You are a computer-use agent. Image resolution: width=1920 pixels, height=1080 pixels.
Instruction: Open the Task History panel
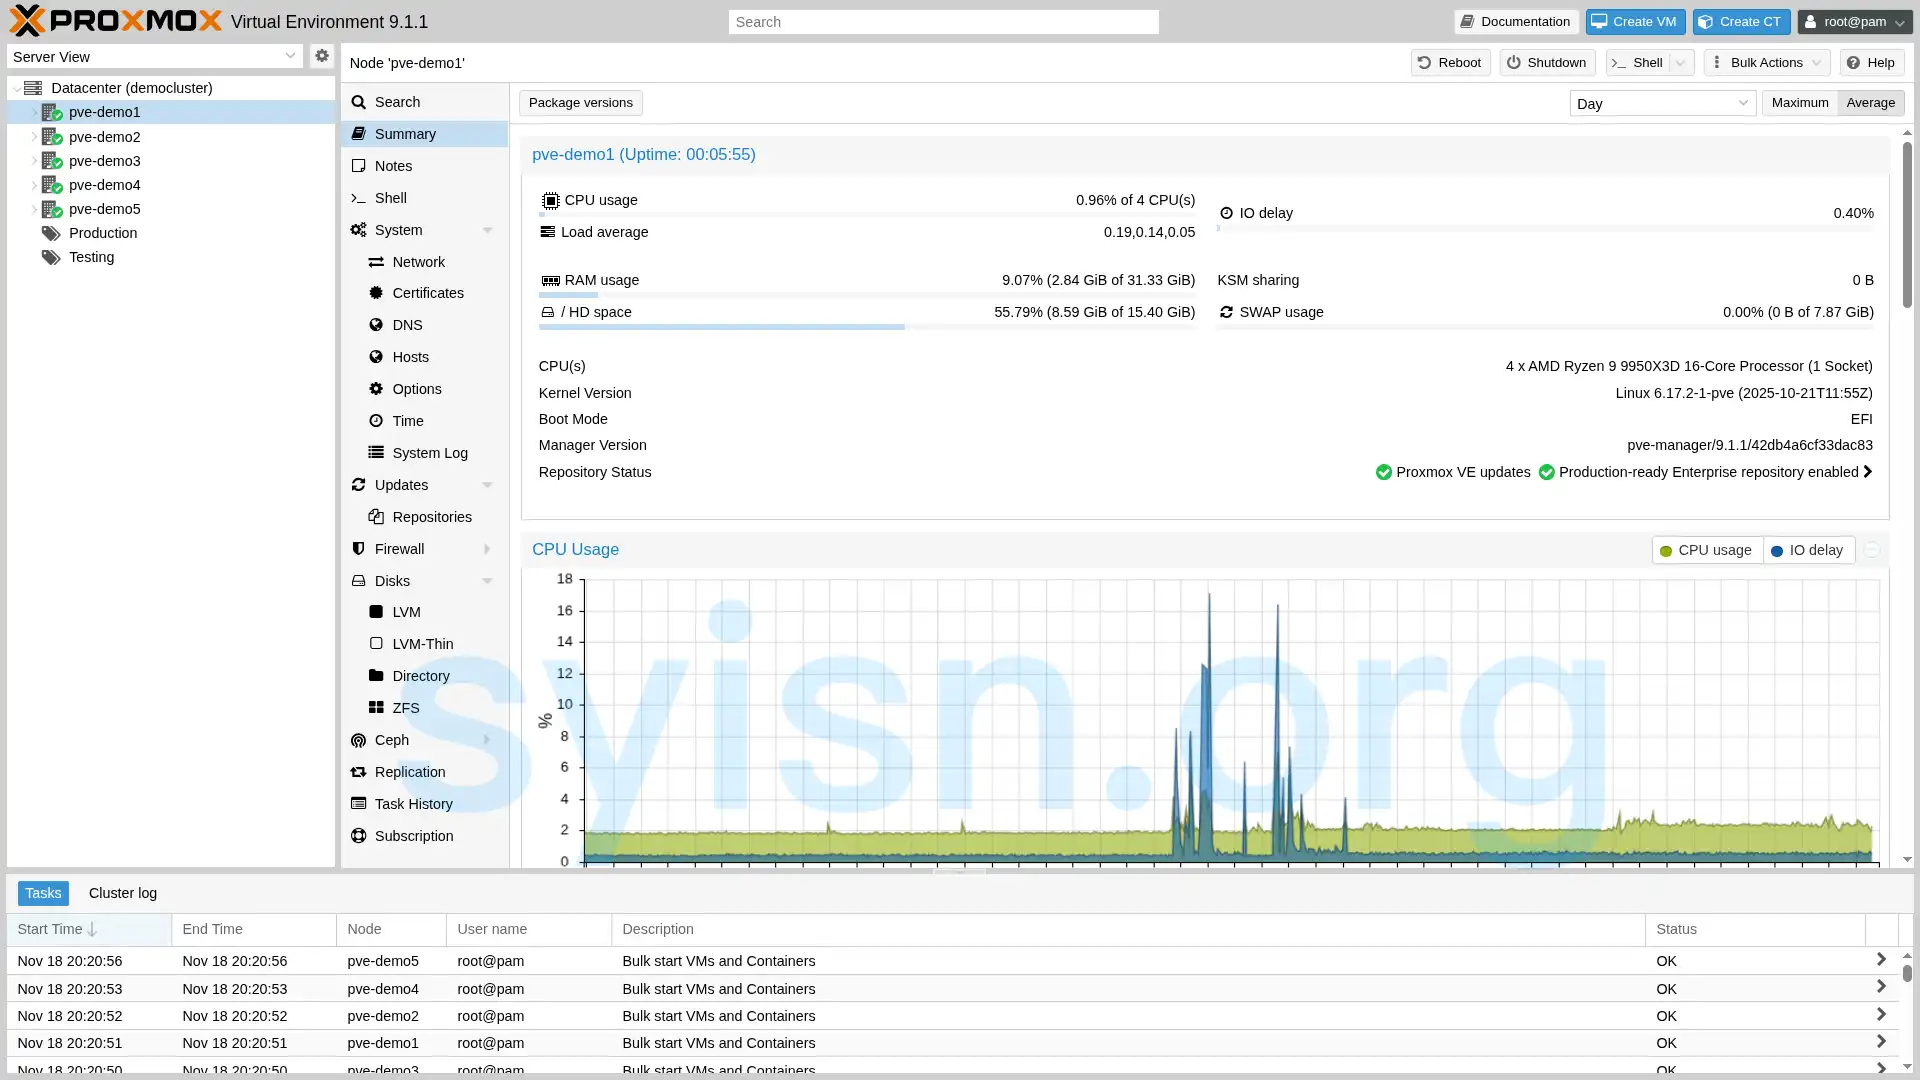coord(413,803)
